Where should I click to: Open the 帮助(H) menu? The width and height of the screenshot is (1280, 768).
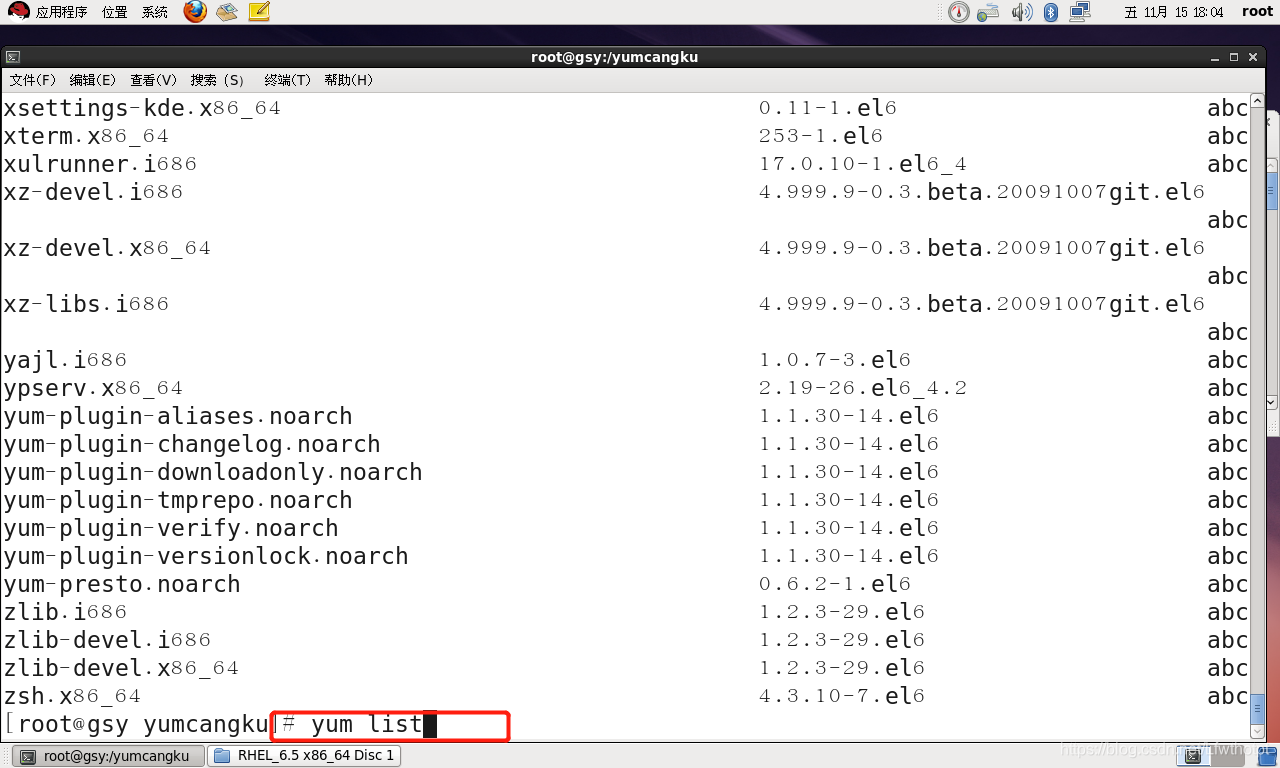tap(348, 80)
